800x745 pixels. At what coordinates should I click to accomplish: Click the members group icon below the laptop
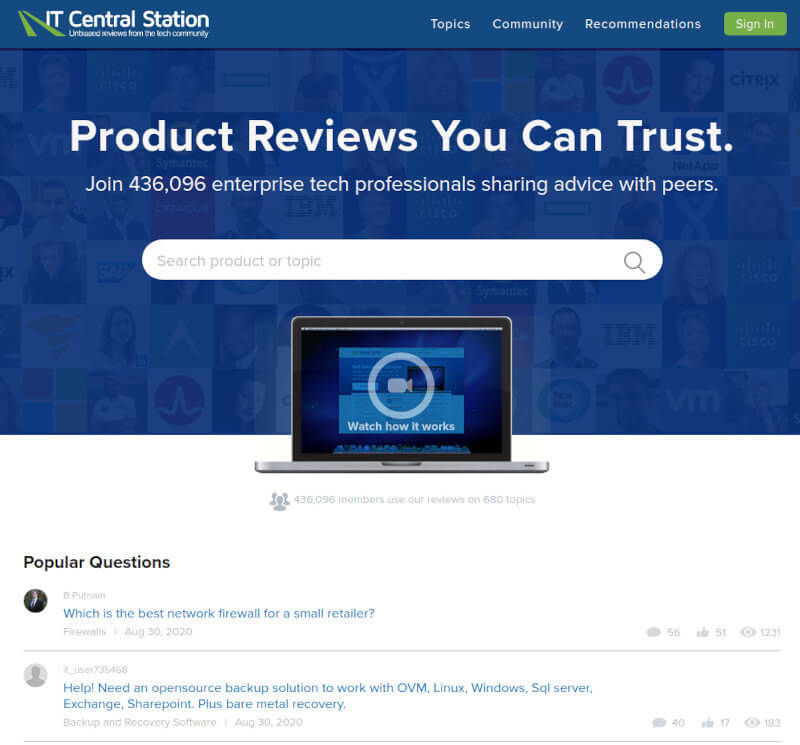coord(279,500)
